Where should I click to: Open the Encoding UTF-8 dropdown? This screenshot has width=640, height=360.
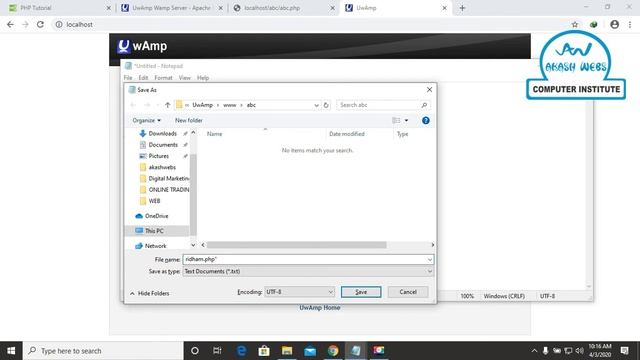[299, 292]
